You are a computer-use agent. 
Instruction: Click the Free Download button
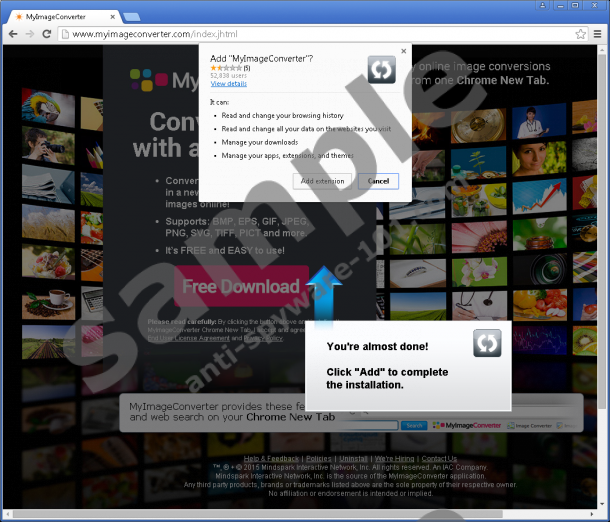(240, 287)
